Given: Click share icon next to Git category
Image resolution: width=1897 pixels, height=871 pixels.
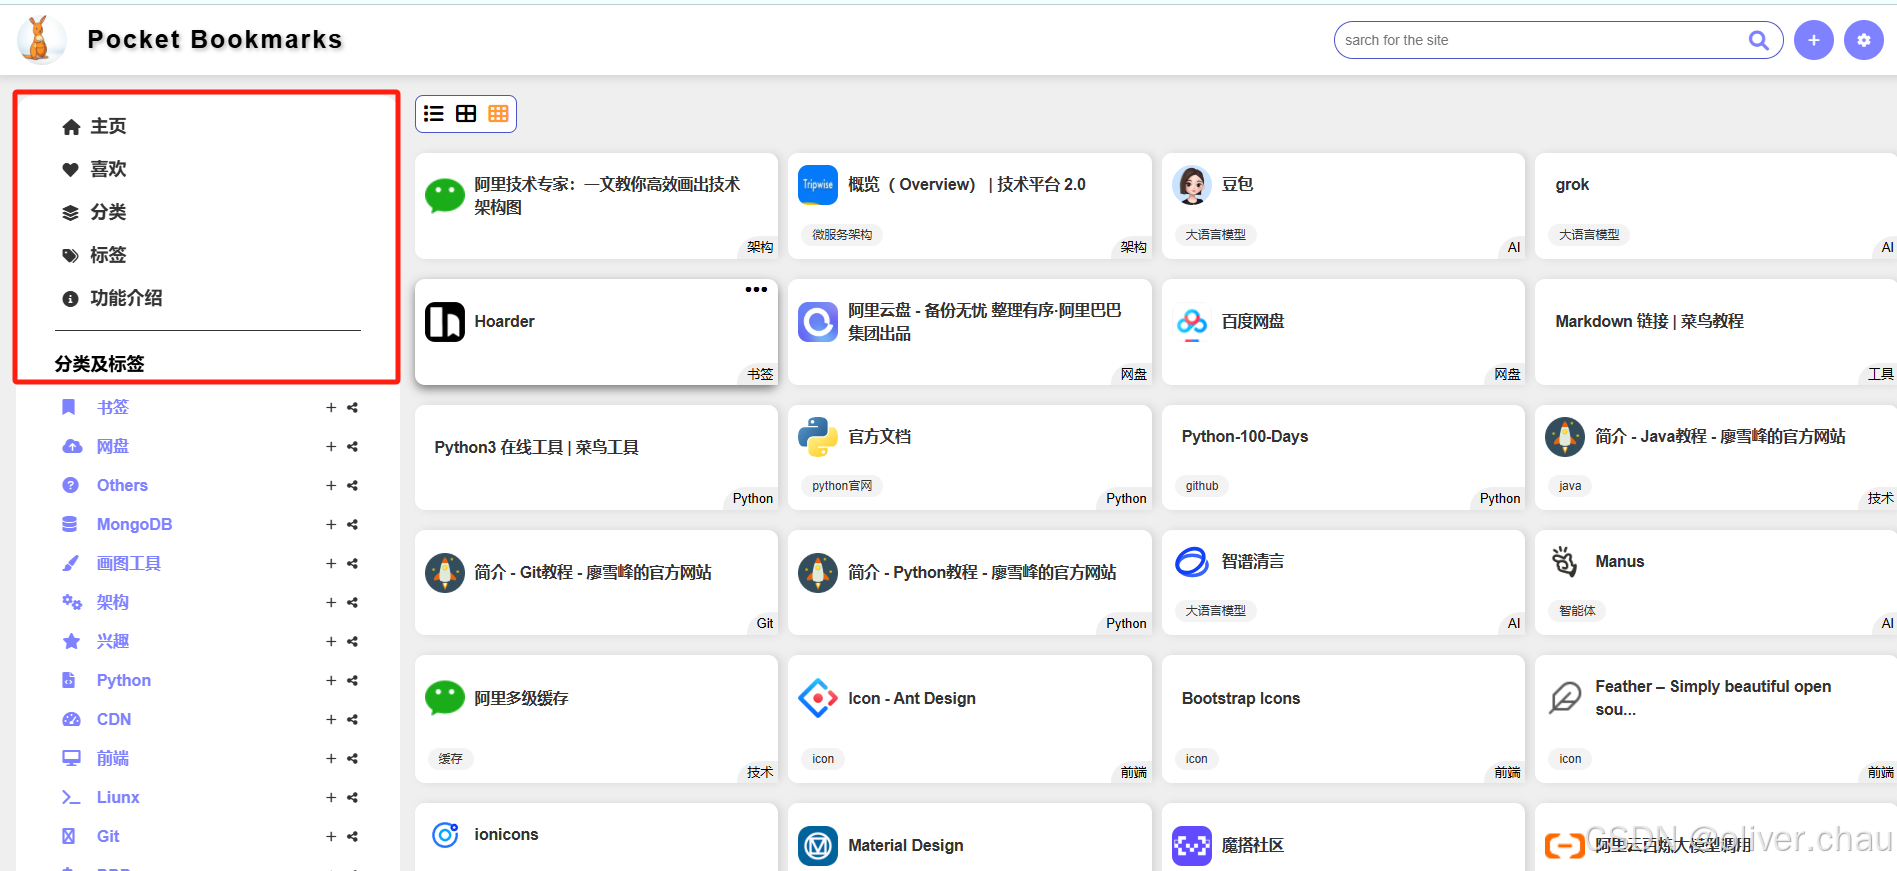Looking at the screenshot, I should pyautogui.click(x=352, y=836).
